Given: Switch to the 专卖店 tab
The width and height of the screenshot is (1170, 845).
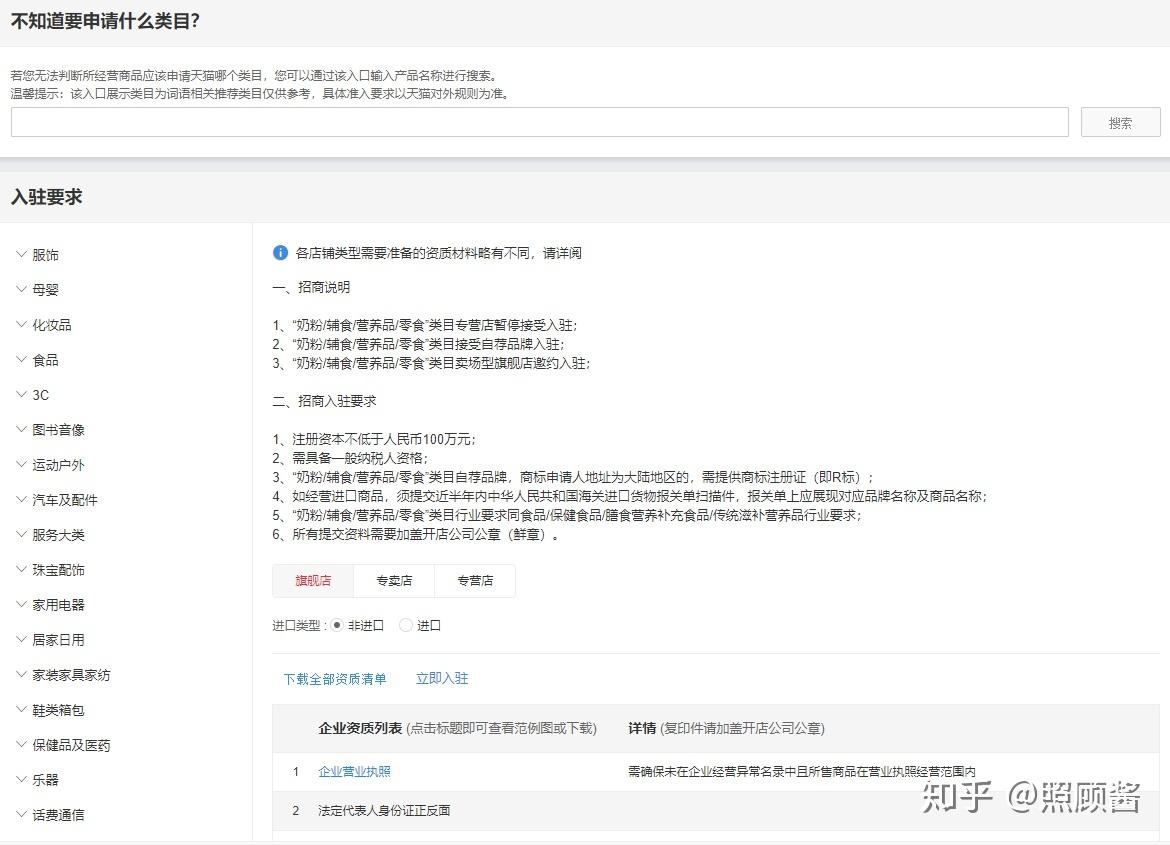Looking at the screenshot, I should pos(394,580).
